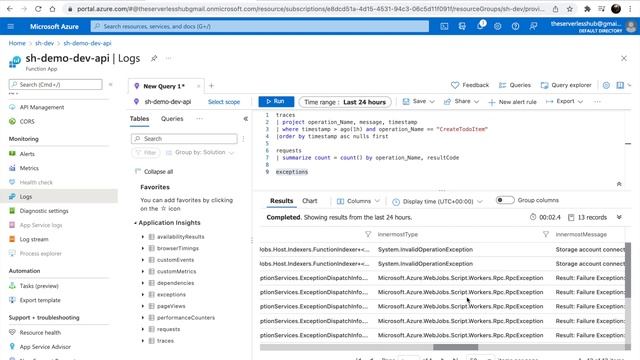This screenshot has height=360, width=640.
Task: Open Export template under Automation
Action: coord(40,300)
